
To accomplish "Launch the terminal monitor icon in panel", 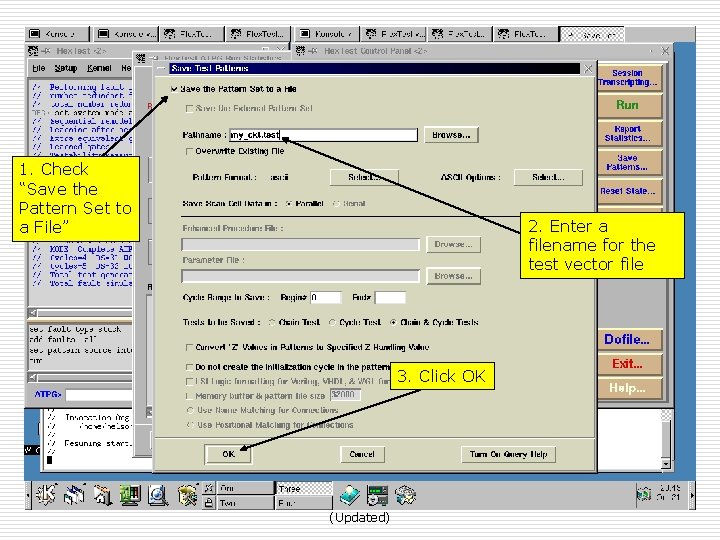I will point(130,495).
